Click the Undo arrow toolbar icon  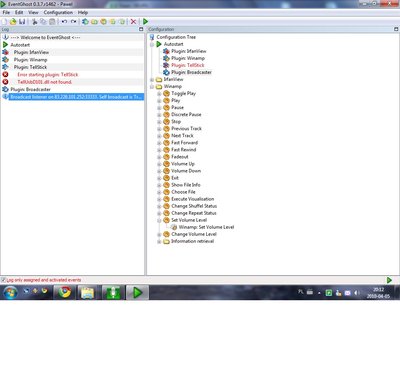pos(64,22)
